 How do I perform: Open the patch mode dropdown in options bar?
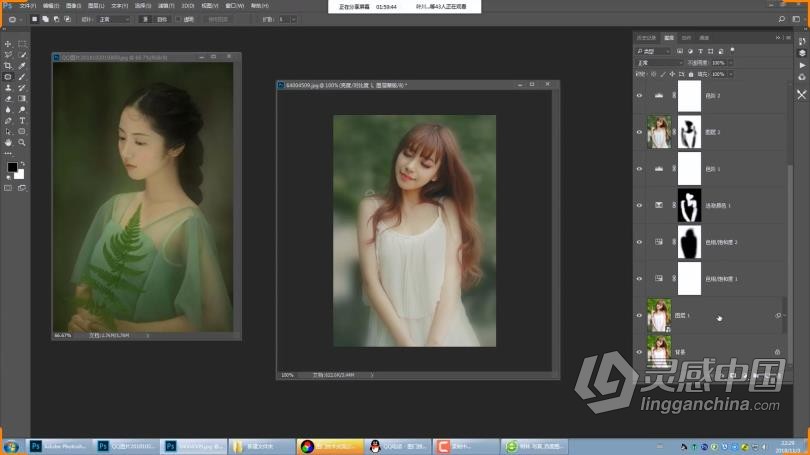[114, 19]
